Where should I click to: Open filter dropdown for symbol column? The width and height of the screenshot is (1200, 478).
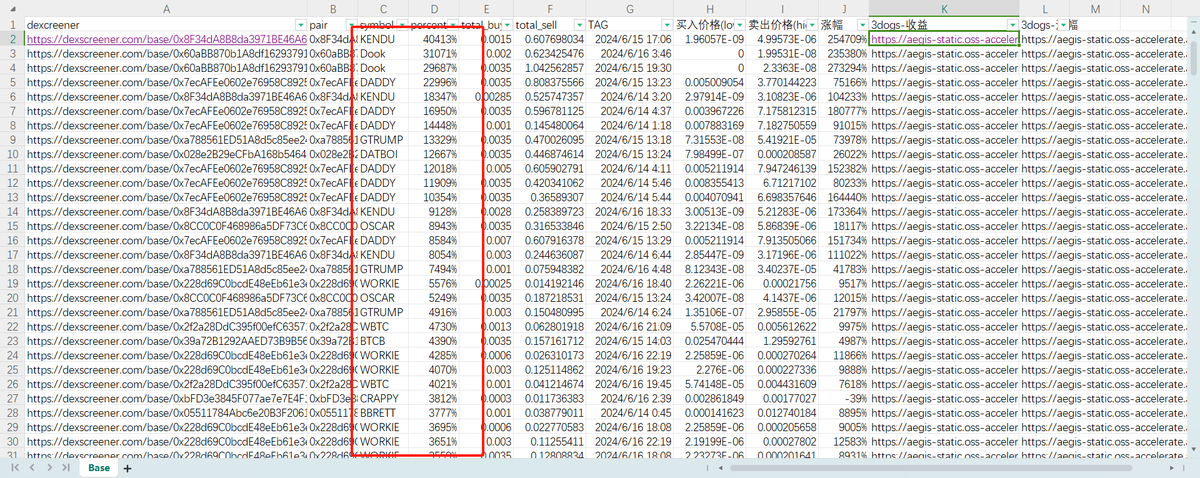coord(401,23)
